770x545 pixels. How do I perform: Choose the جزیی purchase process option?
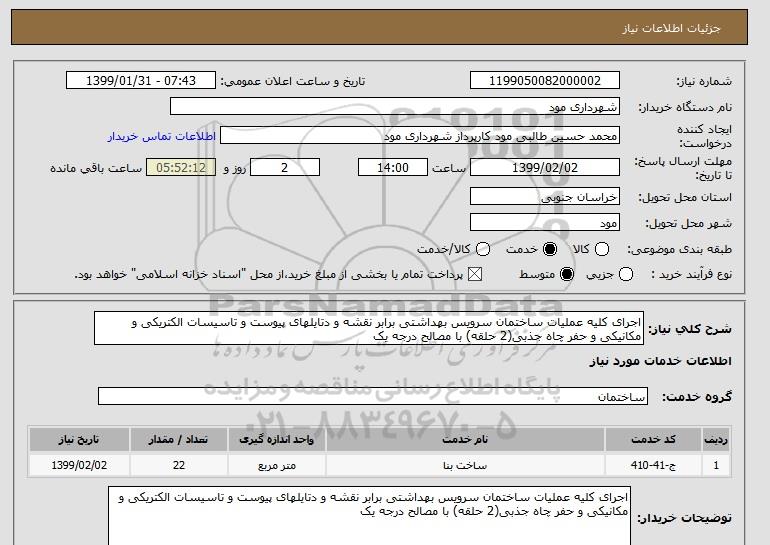tap(626, 274)
